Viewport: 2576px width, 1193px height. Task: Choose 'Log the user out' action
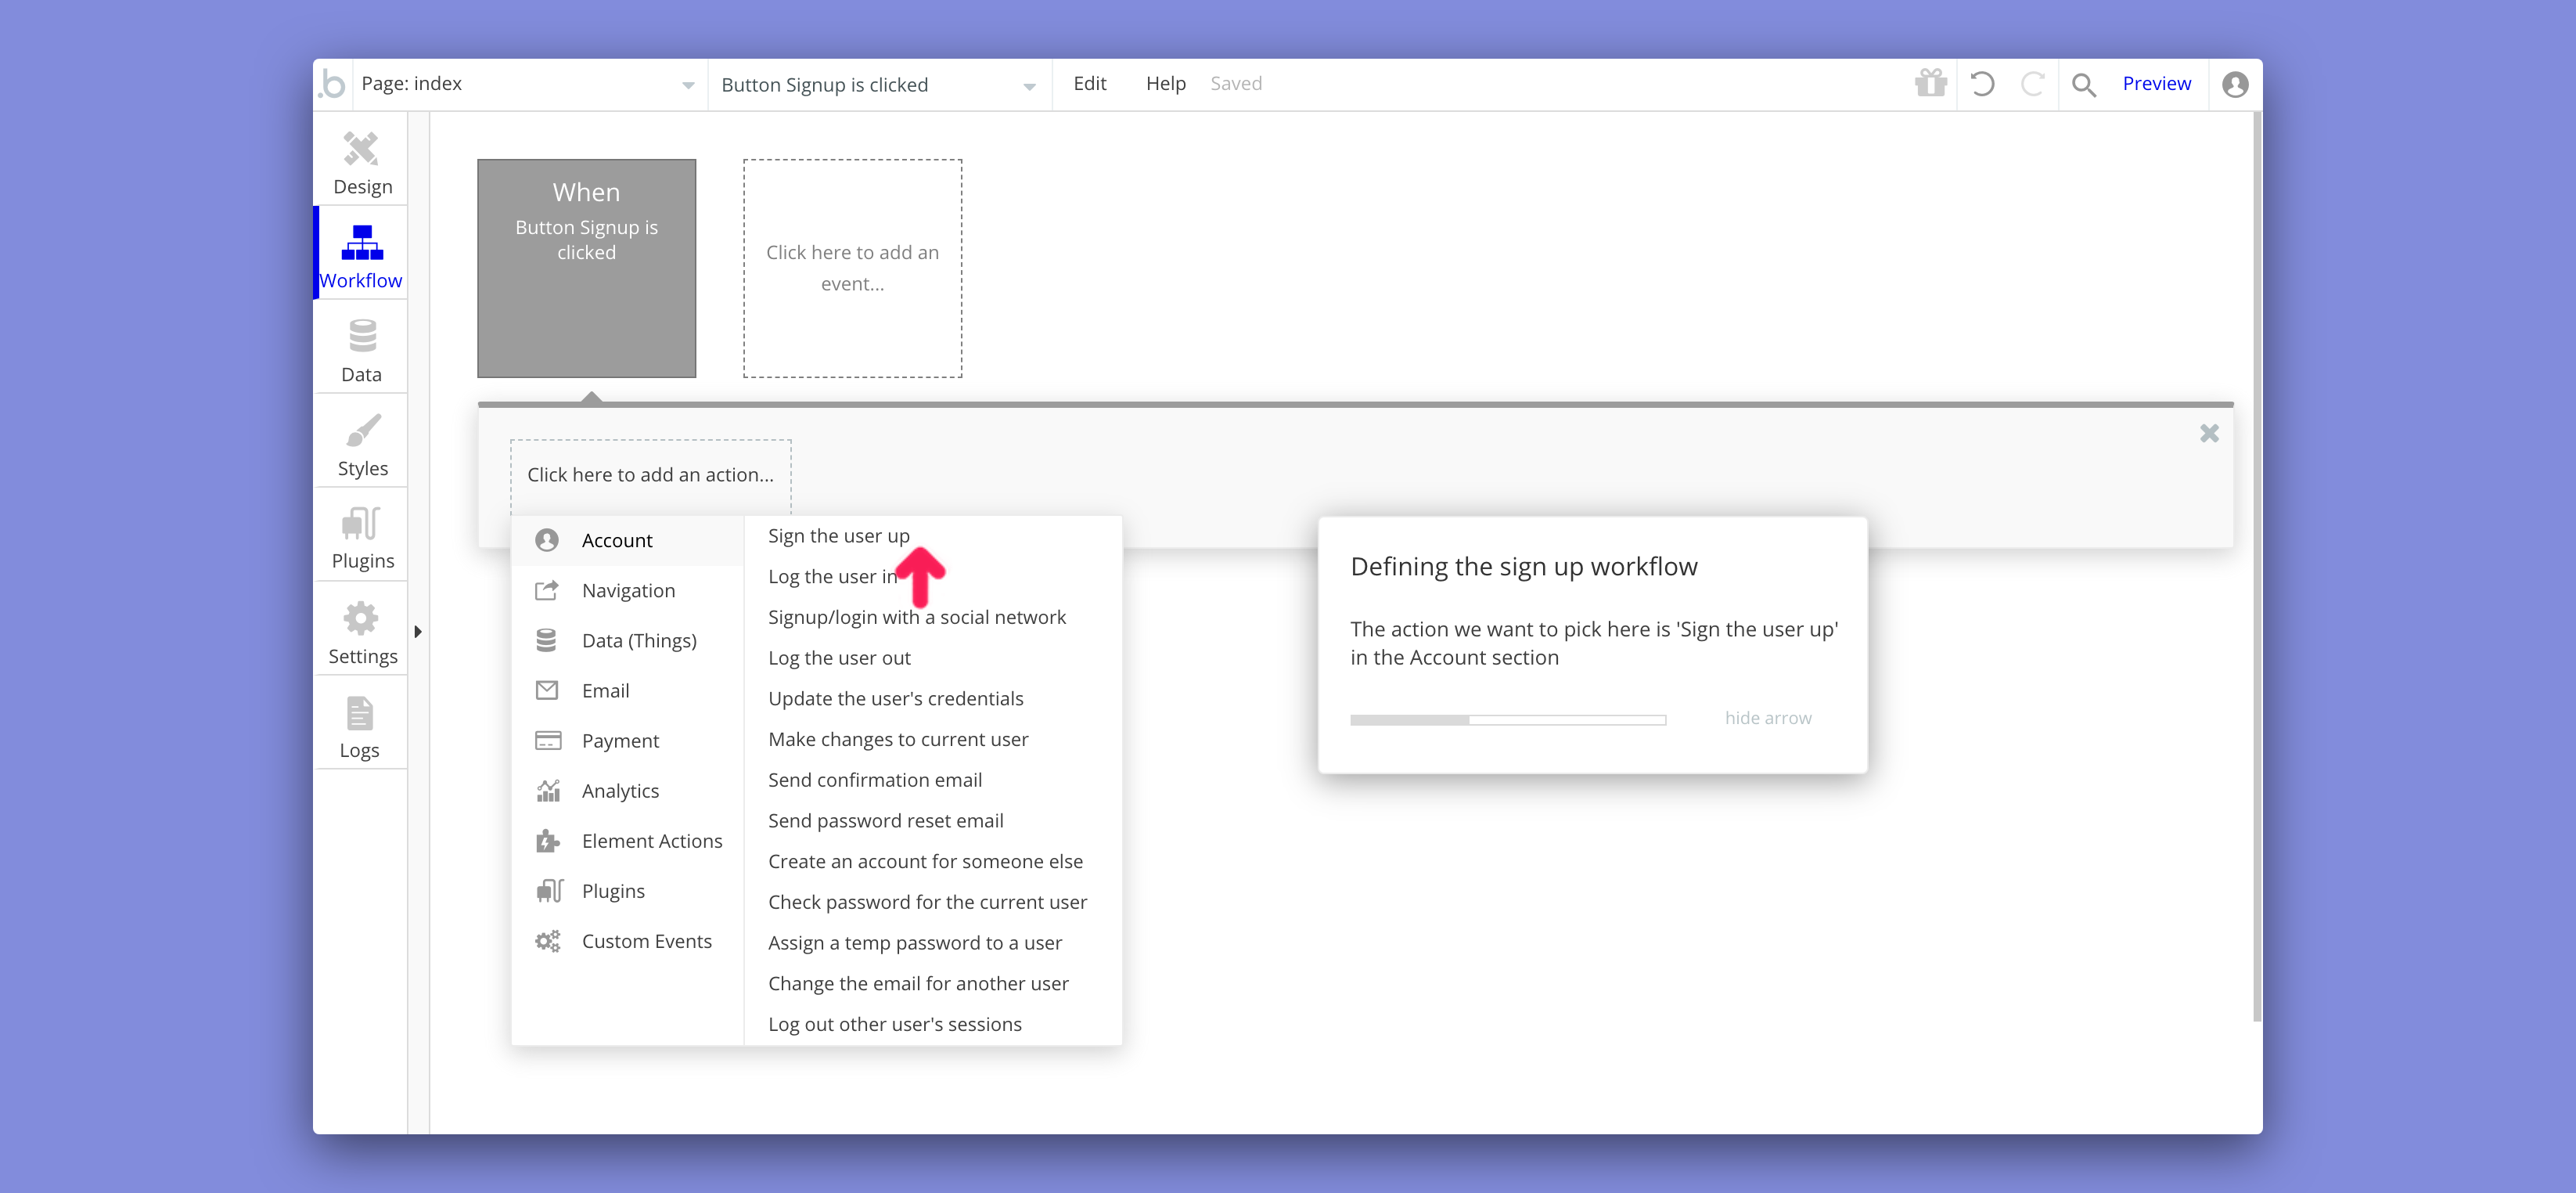[839, 658]
